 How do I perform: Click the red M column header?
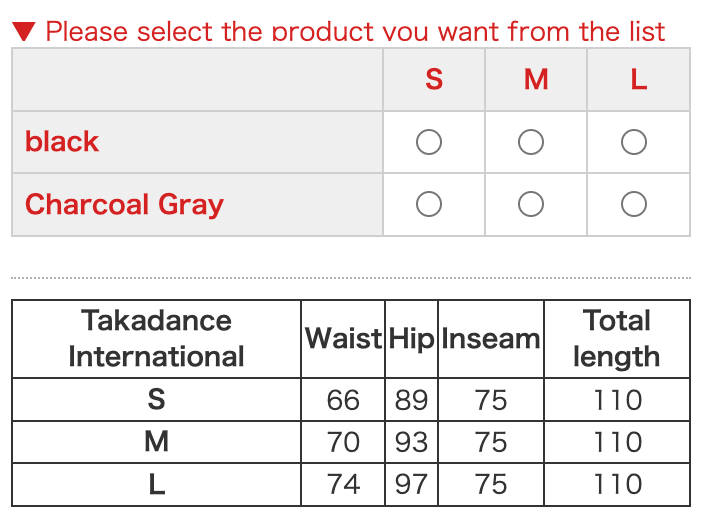pyautogui.click(x=536, y=80)
